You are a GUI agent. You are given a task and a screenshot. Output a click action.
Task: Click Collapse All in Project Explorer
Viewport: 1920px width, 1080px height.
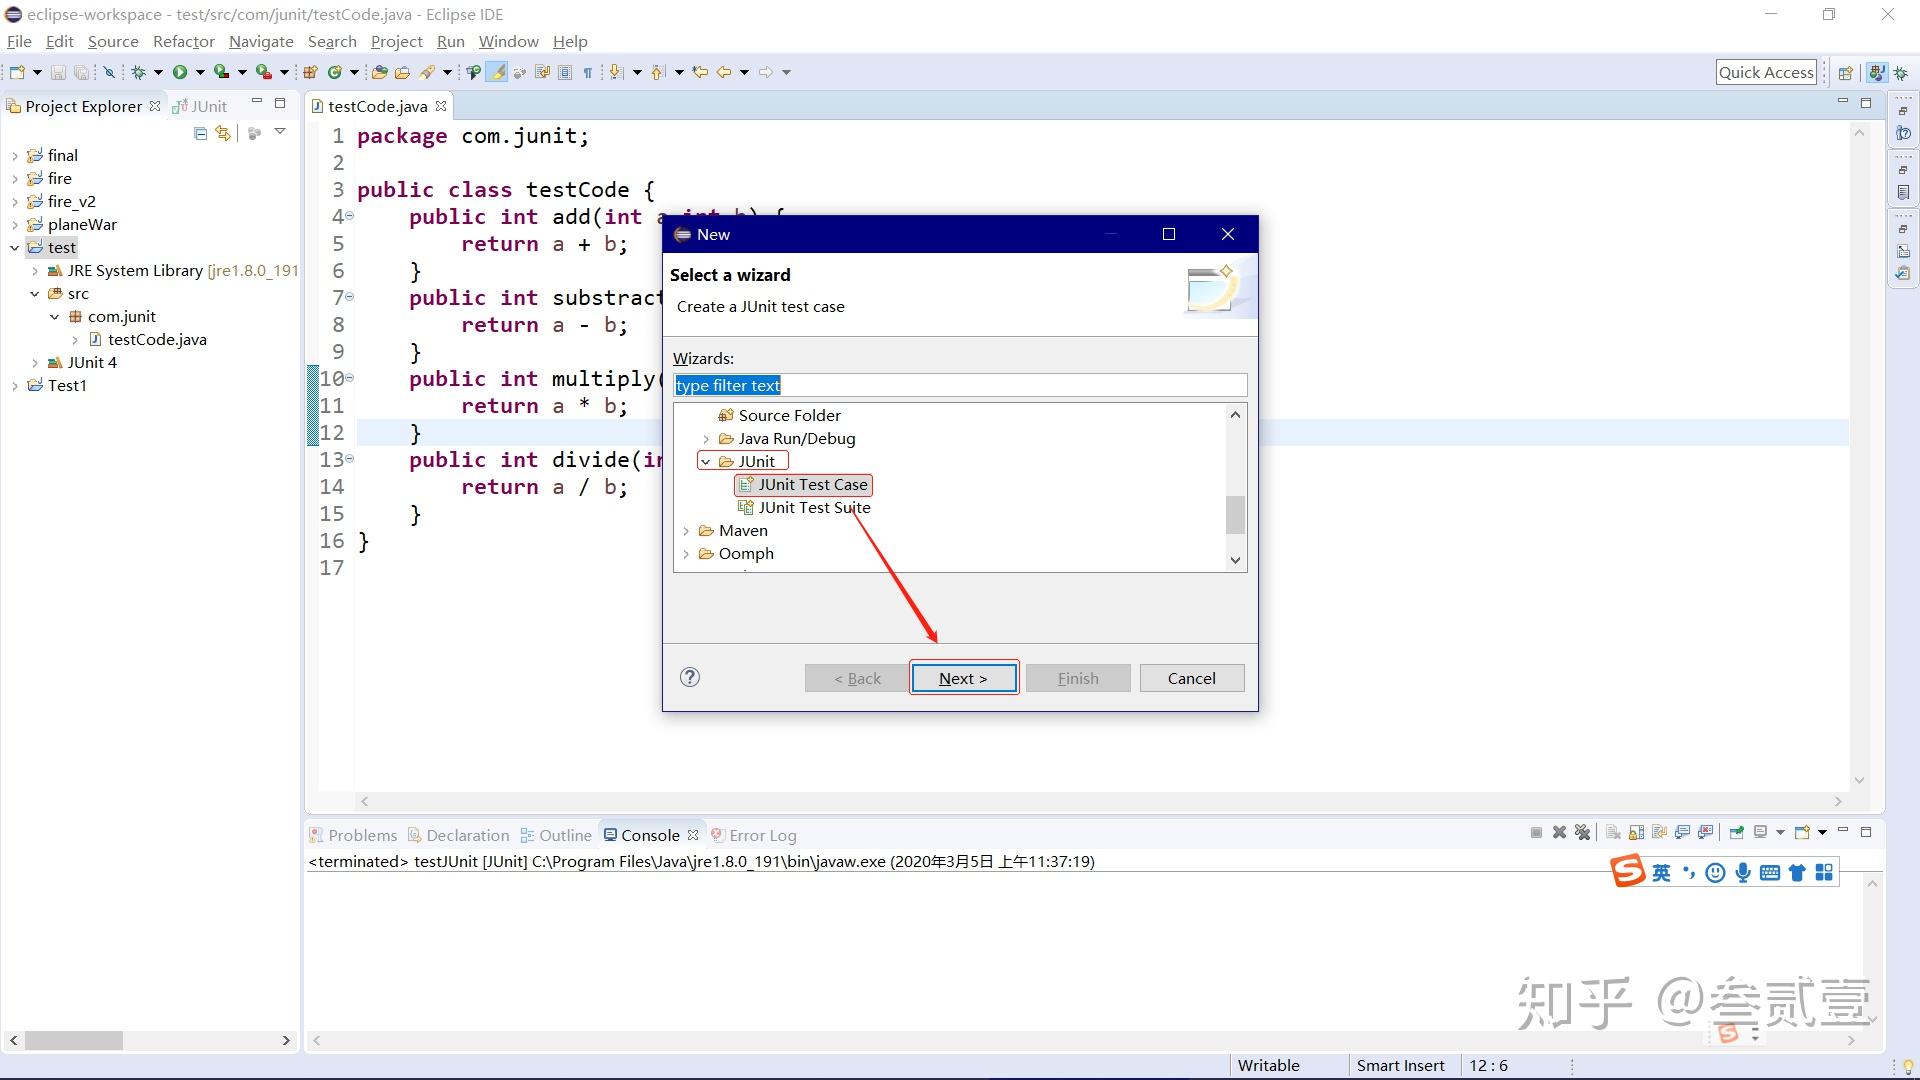pos(200,133)
